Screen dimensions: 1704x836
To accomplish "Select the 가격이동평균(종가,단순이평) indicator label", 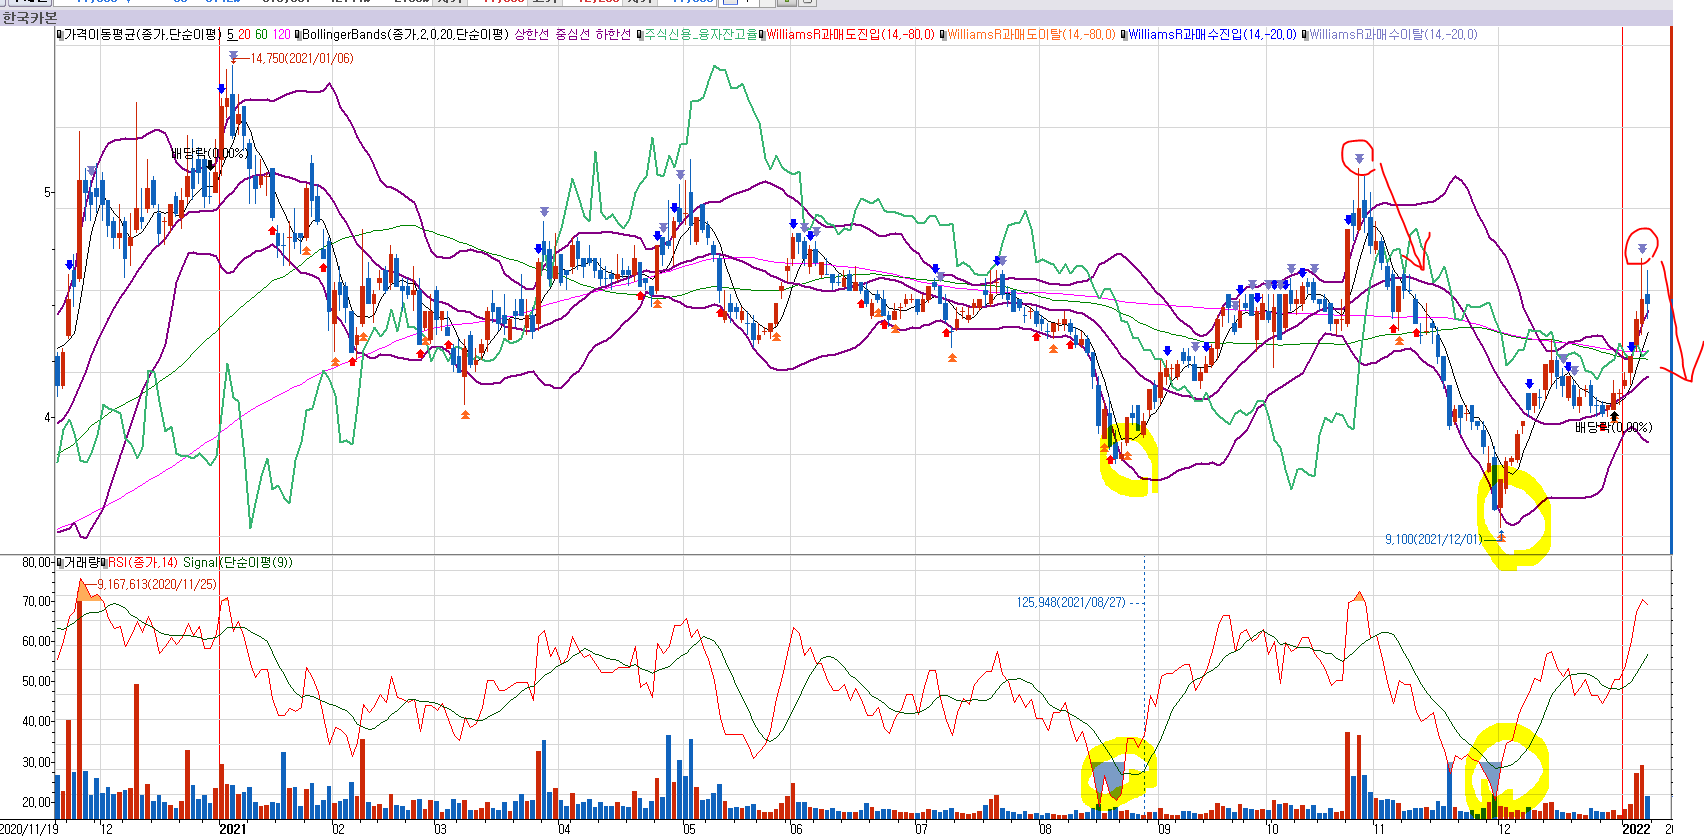I will pos(142,34).
